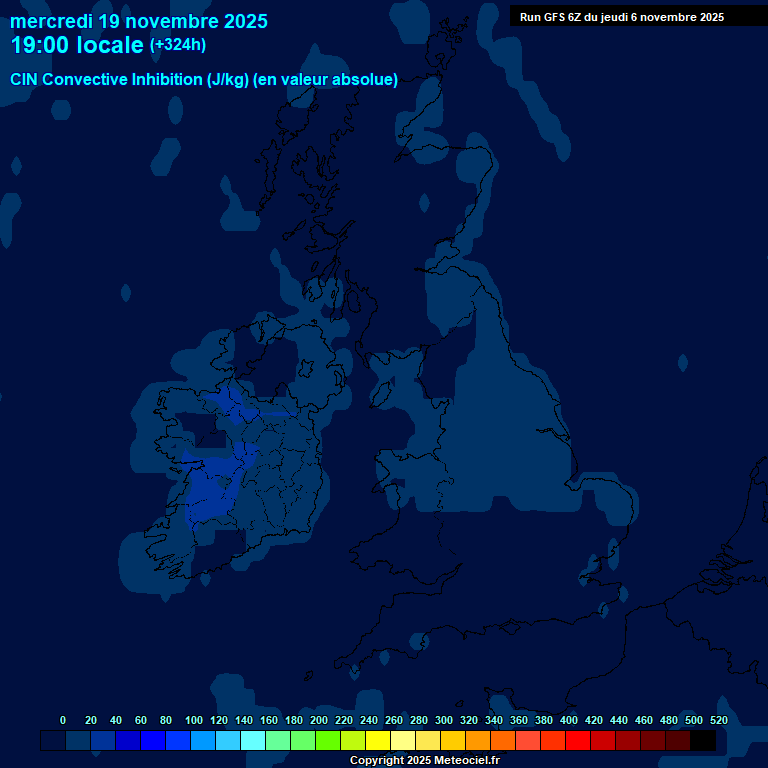Click the Run GFS 6Z header label

[x=622, y=17]
